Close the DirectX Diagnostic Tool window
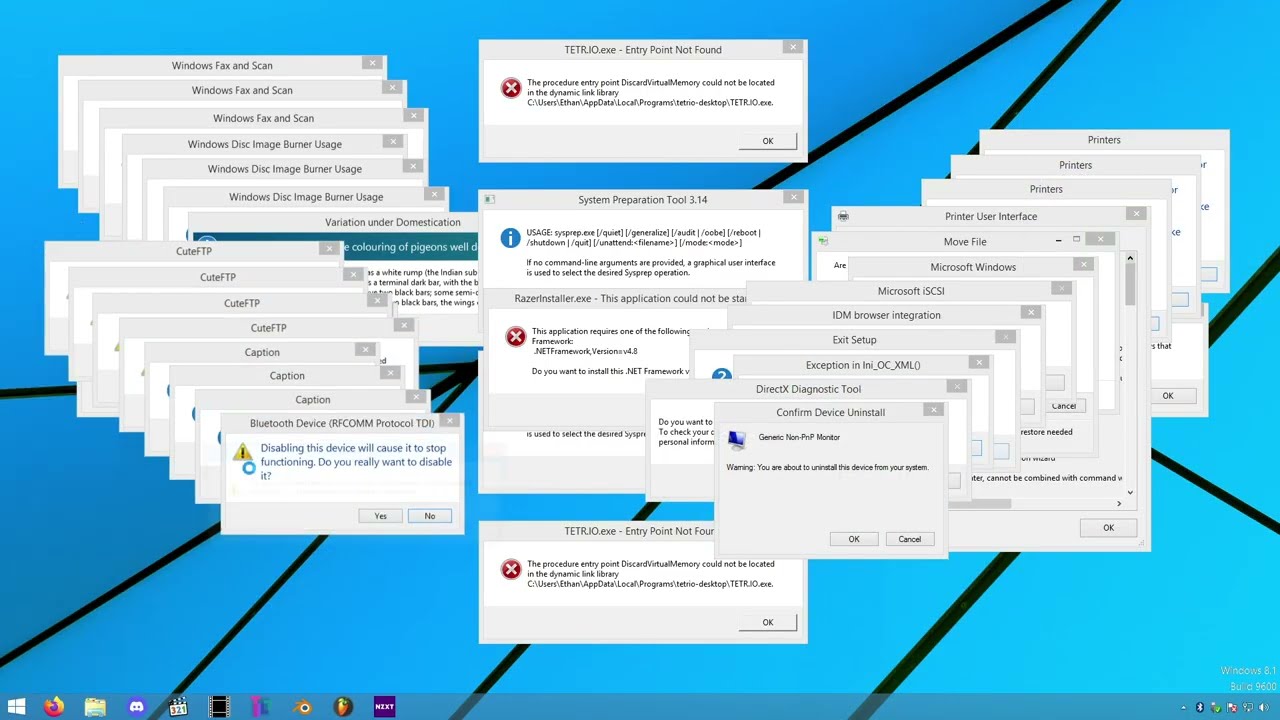This screenshot has height=720, width=1280. (x=957, y=386)
